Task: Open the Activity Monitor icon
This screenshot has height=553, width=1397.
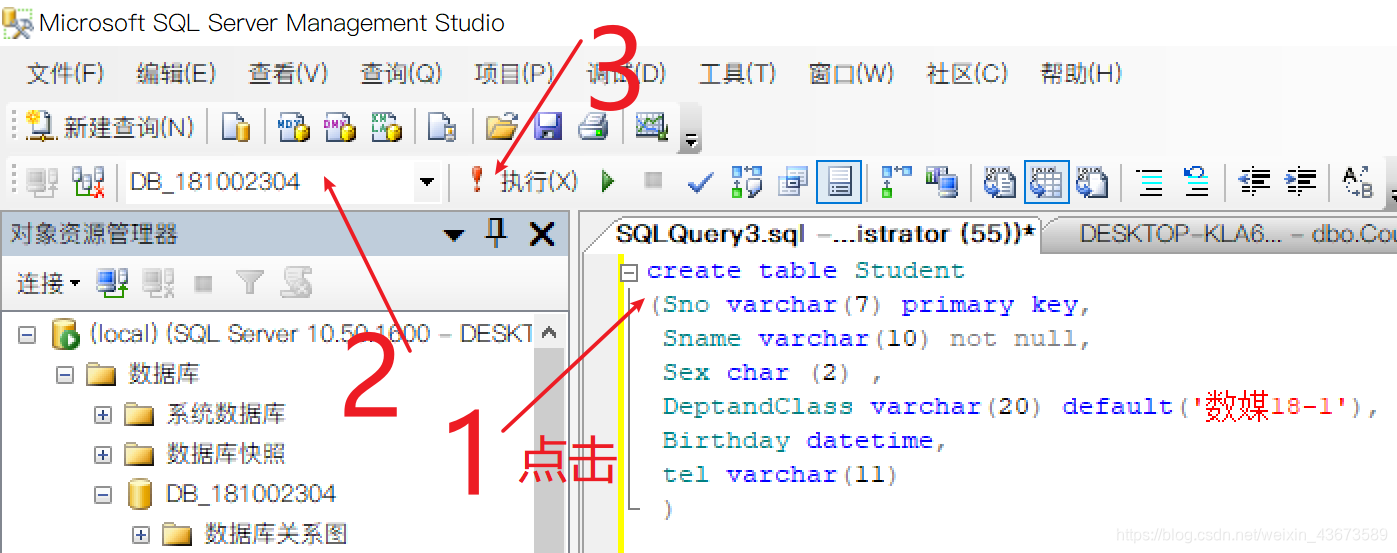Action: tap(652, 127)
